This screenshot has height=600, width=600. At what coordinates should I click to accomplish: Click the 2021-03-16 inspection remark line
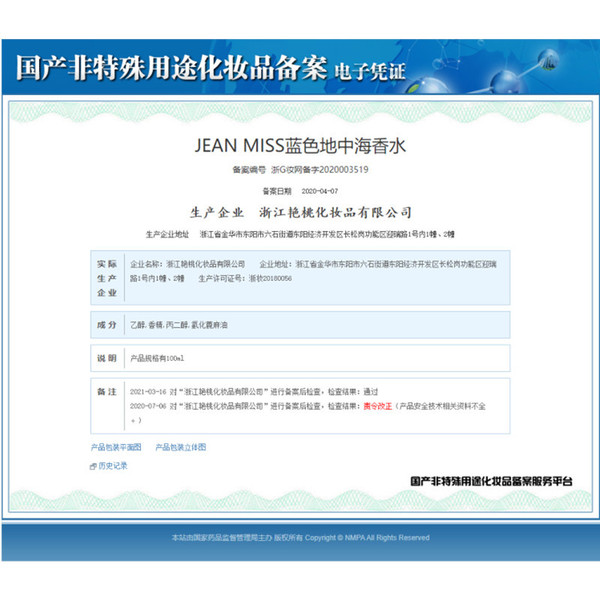(x=254, y=391)
